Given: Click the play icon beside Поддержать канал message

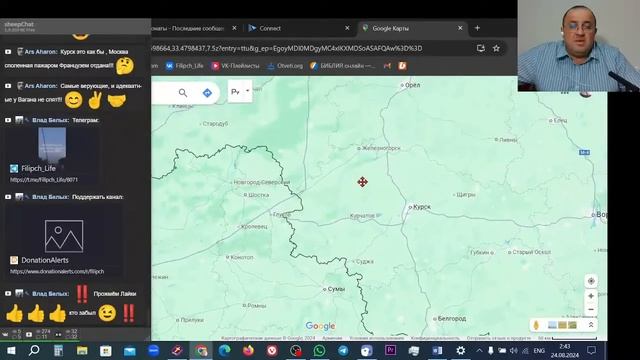Looking at the screenshot, I should [x=8, y=197].
